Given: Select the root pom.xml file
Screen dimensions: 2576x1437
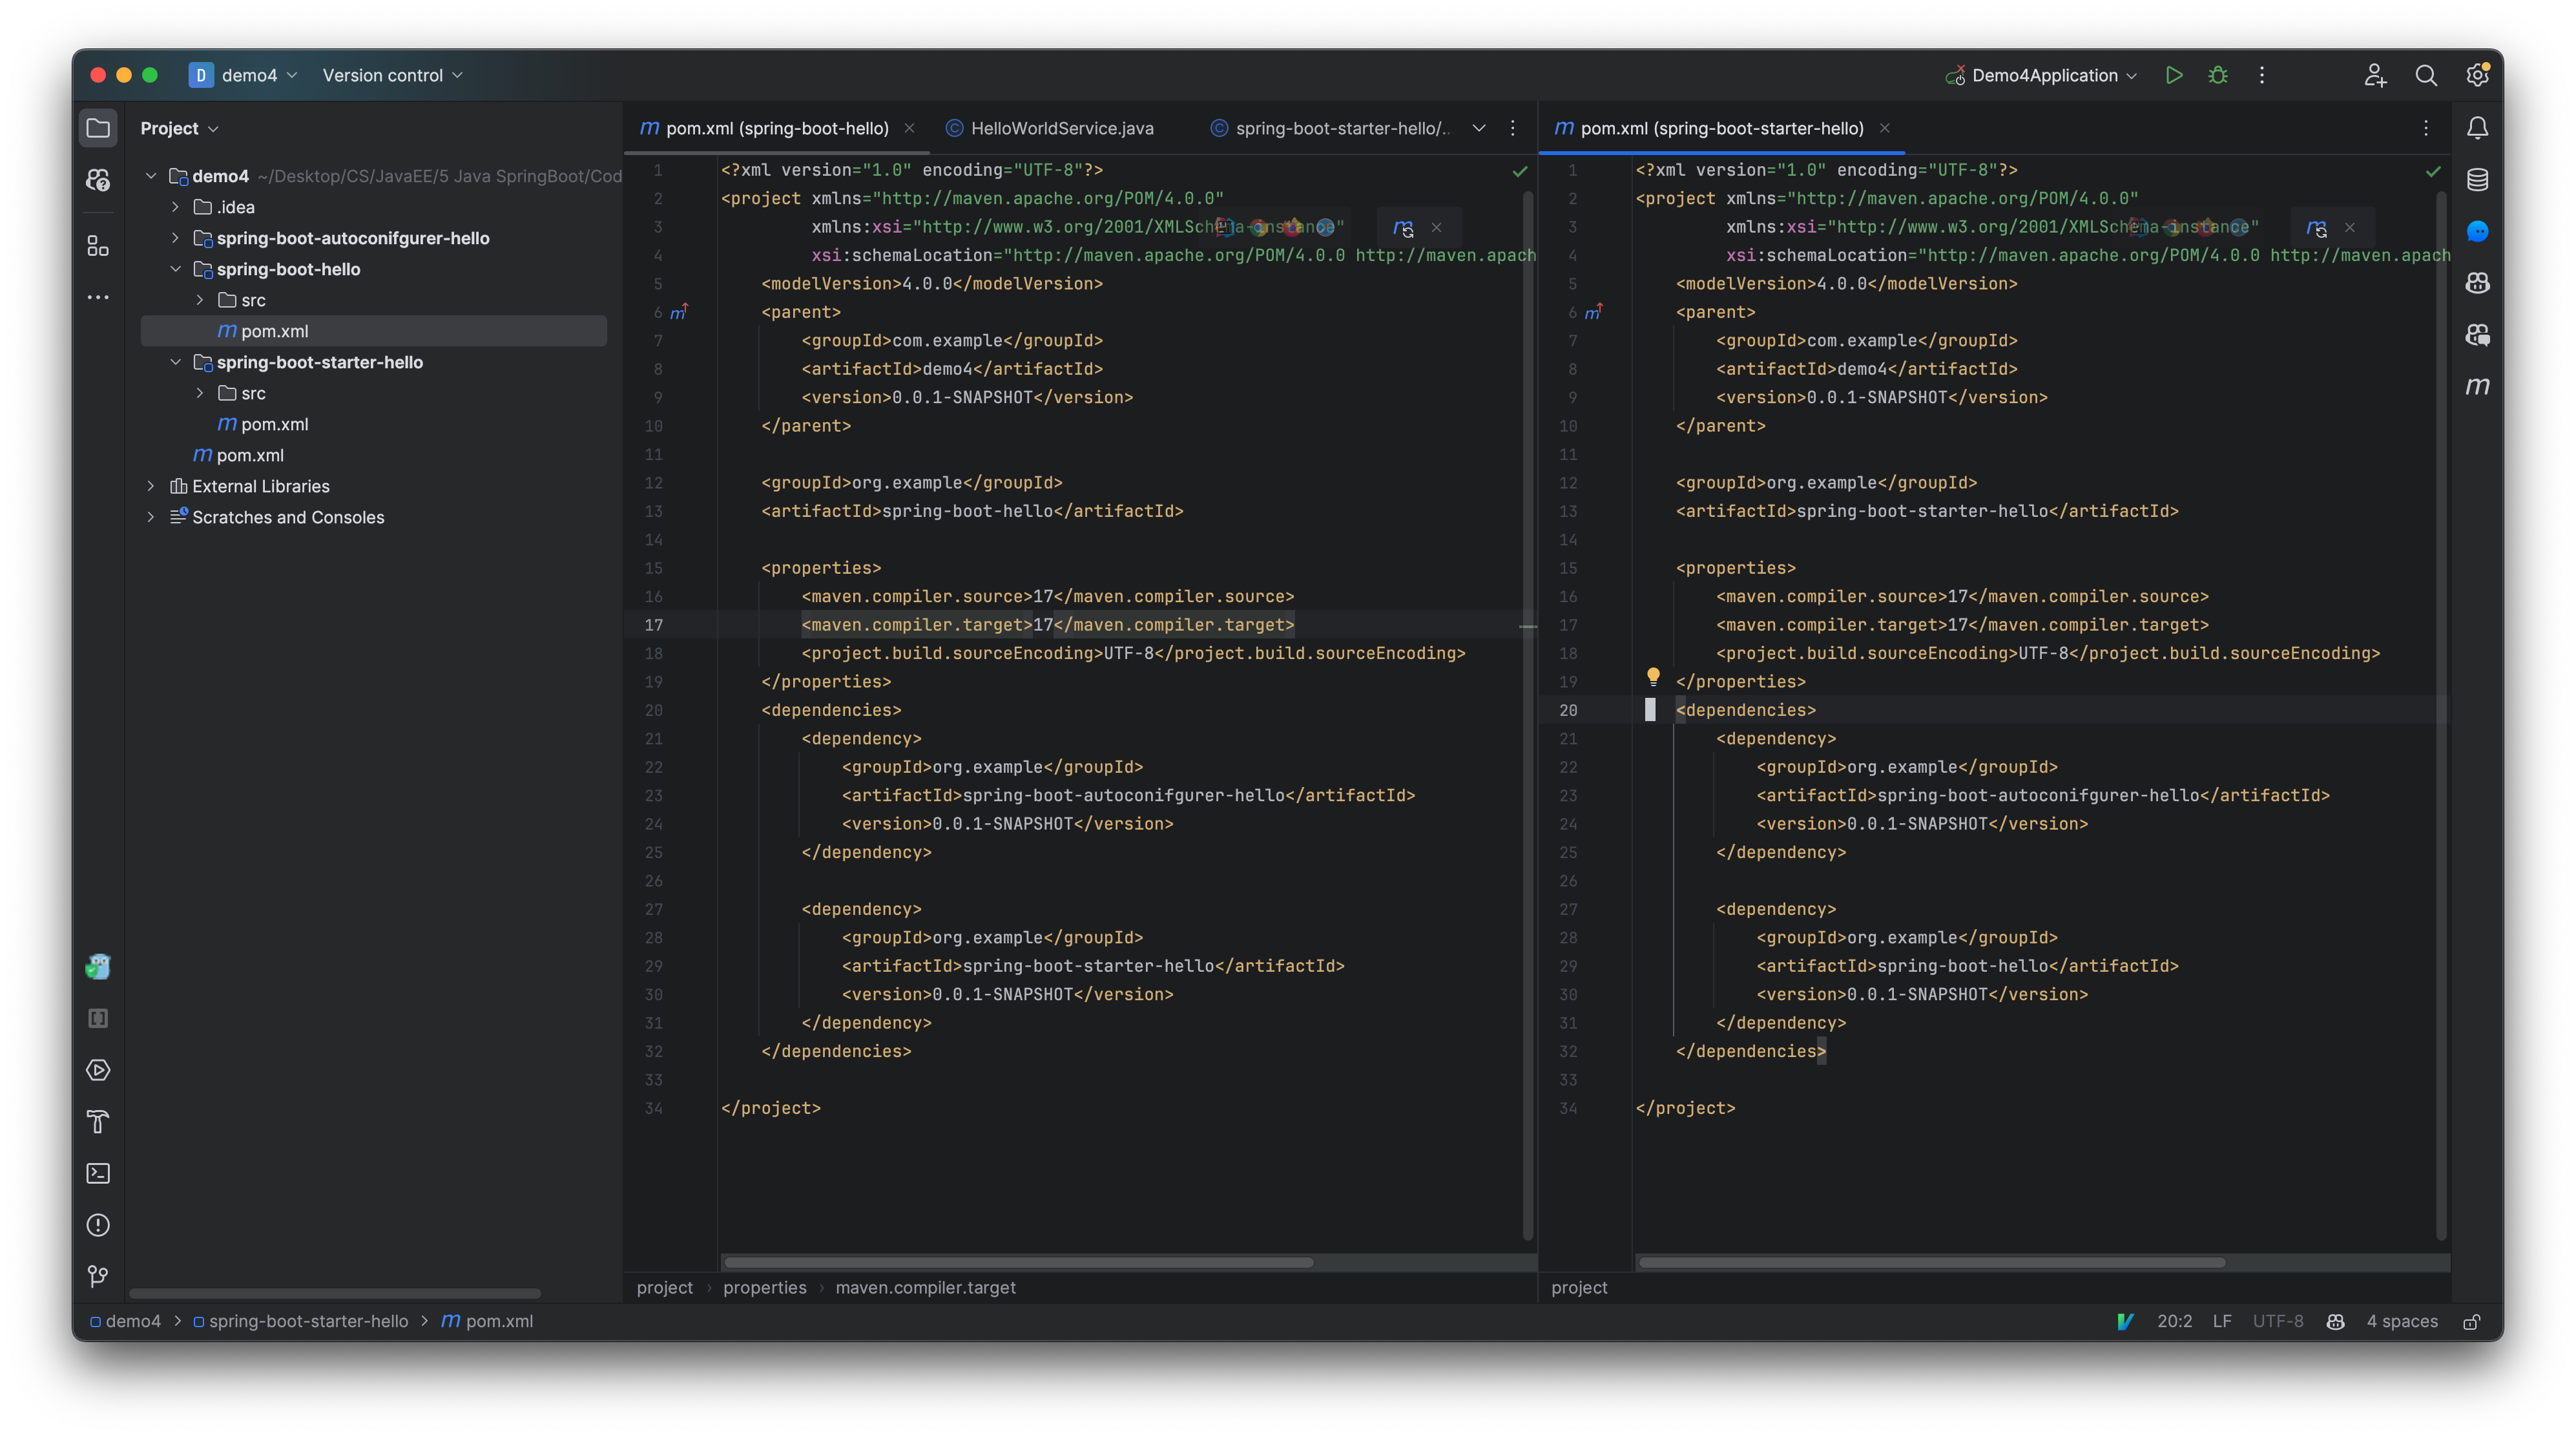Looking at the screenshot, I should tap(238, 455).
